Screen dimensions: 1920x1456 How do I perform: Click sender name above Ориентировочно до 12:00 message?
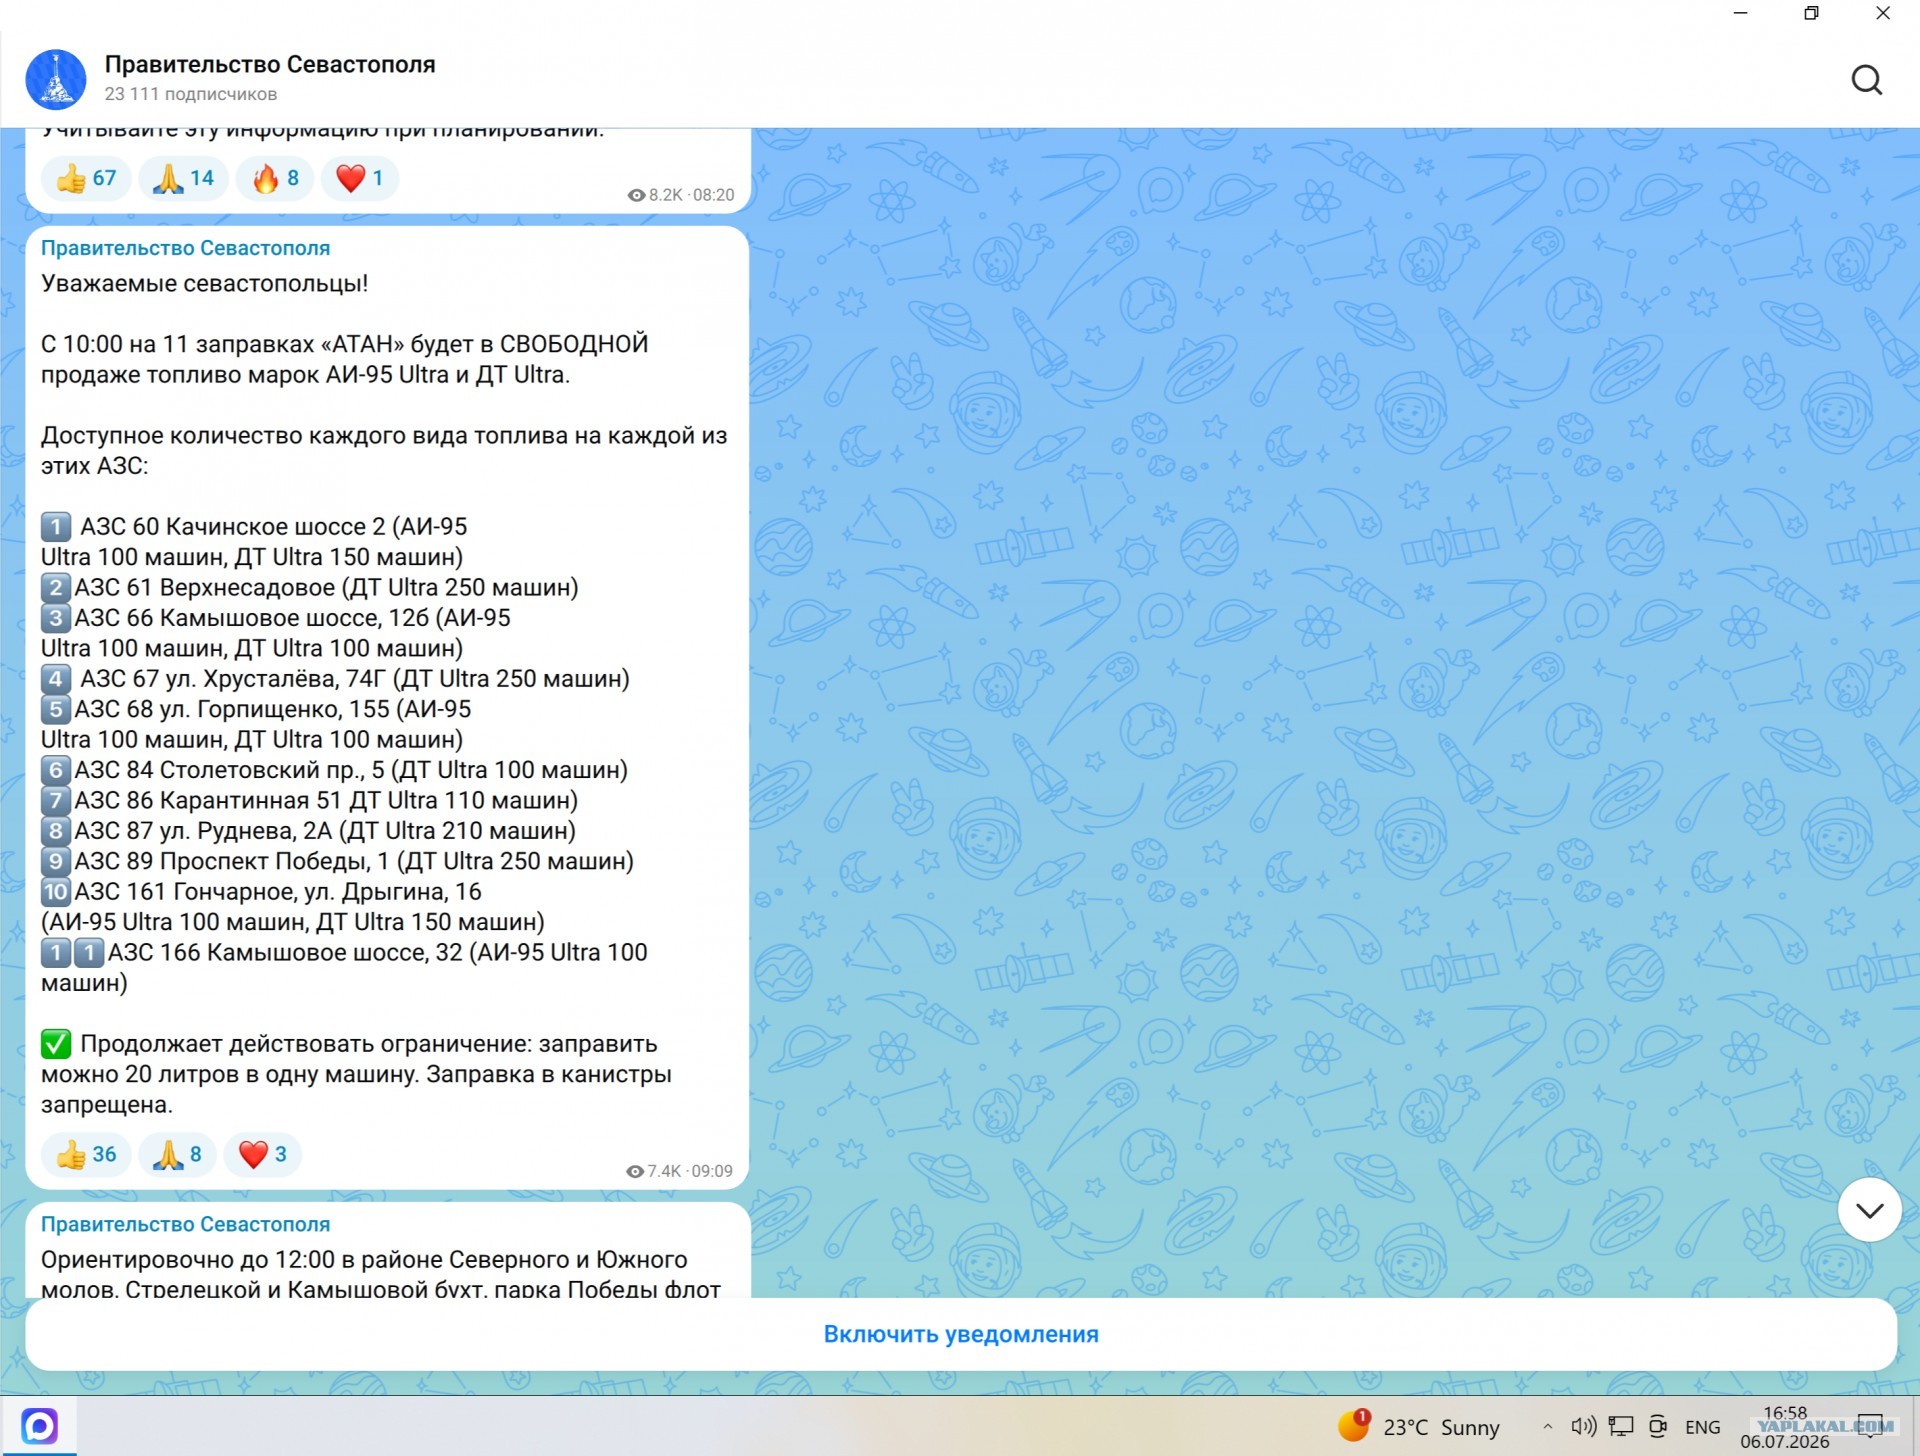tap(185, 1224)
